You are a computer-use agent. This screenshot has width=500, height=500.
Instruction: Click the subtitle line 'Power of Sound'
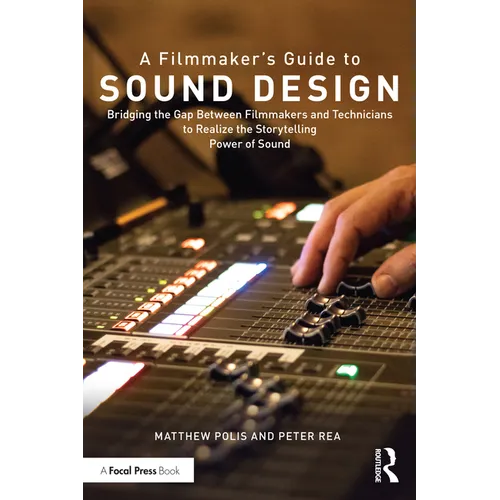250,144
